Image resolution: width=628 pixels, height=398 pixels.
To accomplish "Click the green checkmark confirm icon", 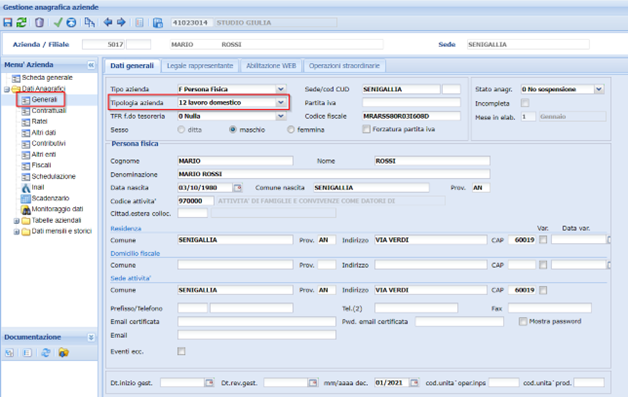I will point(58,22).
